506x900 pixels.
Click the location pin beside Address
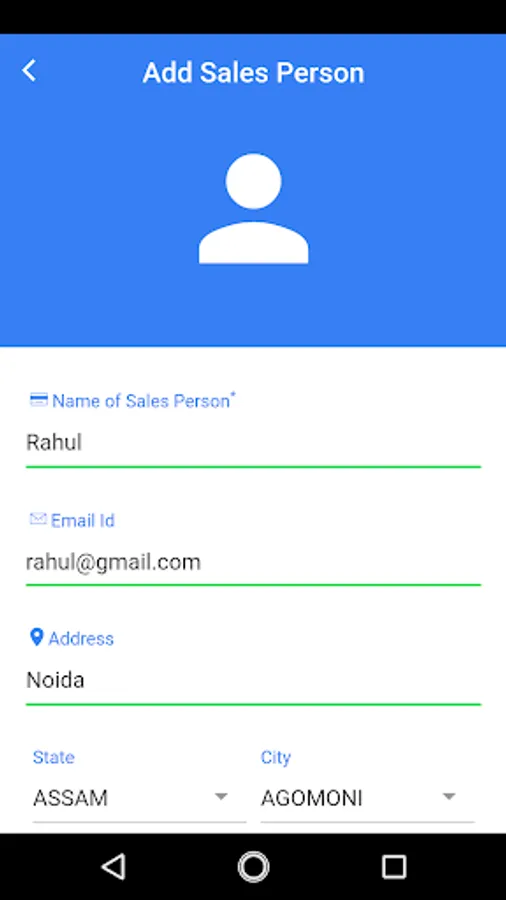coord(37,637)
